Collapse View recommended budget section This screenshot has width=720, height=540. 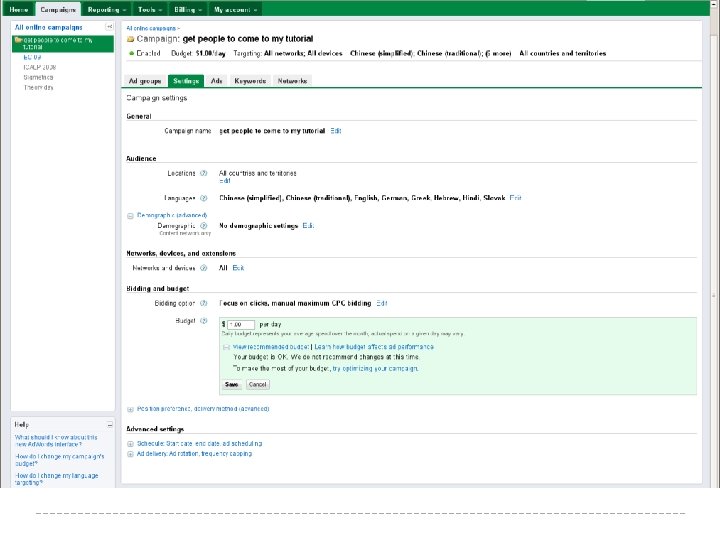point(227,345)
